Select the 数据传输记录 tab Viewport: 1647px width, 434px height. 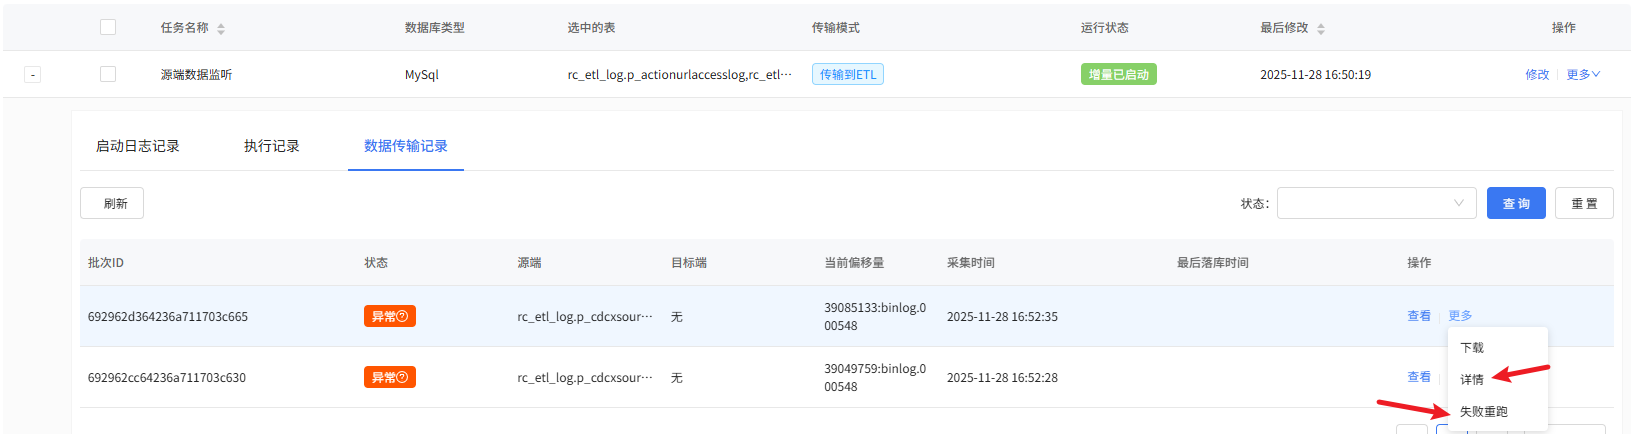tap(406, 146)
